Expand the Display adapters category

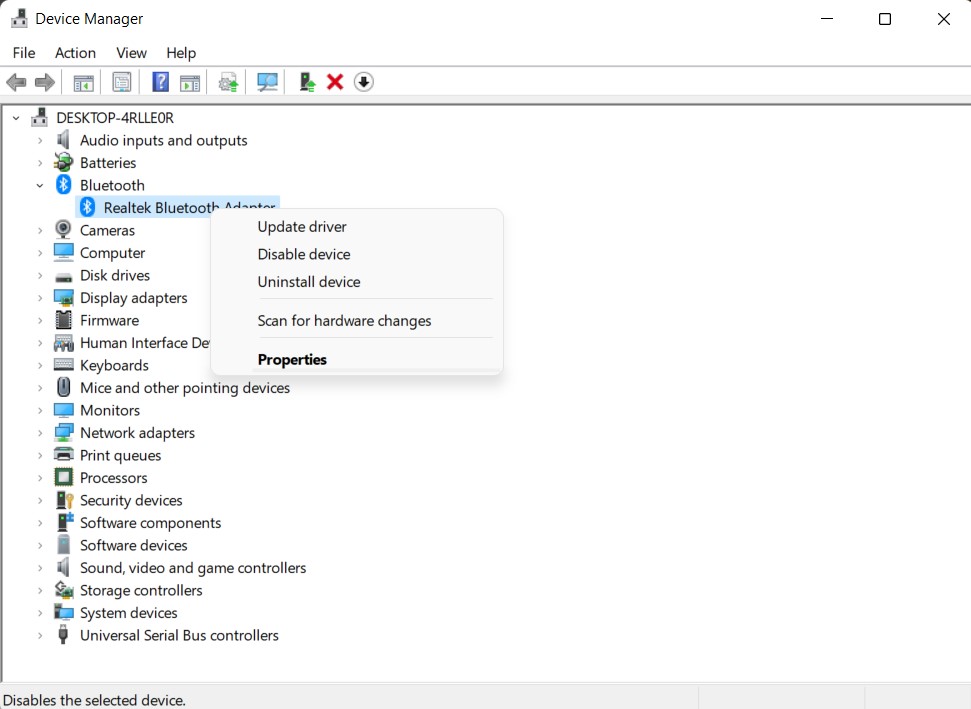pos(40,297)
